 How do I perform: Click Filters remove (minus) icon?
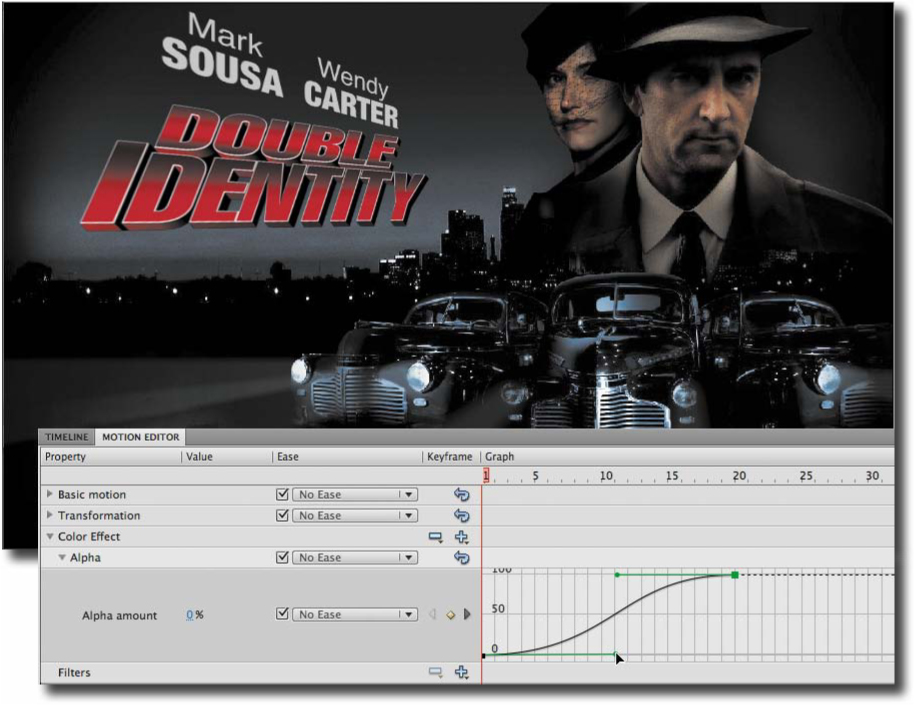point(435,672)
